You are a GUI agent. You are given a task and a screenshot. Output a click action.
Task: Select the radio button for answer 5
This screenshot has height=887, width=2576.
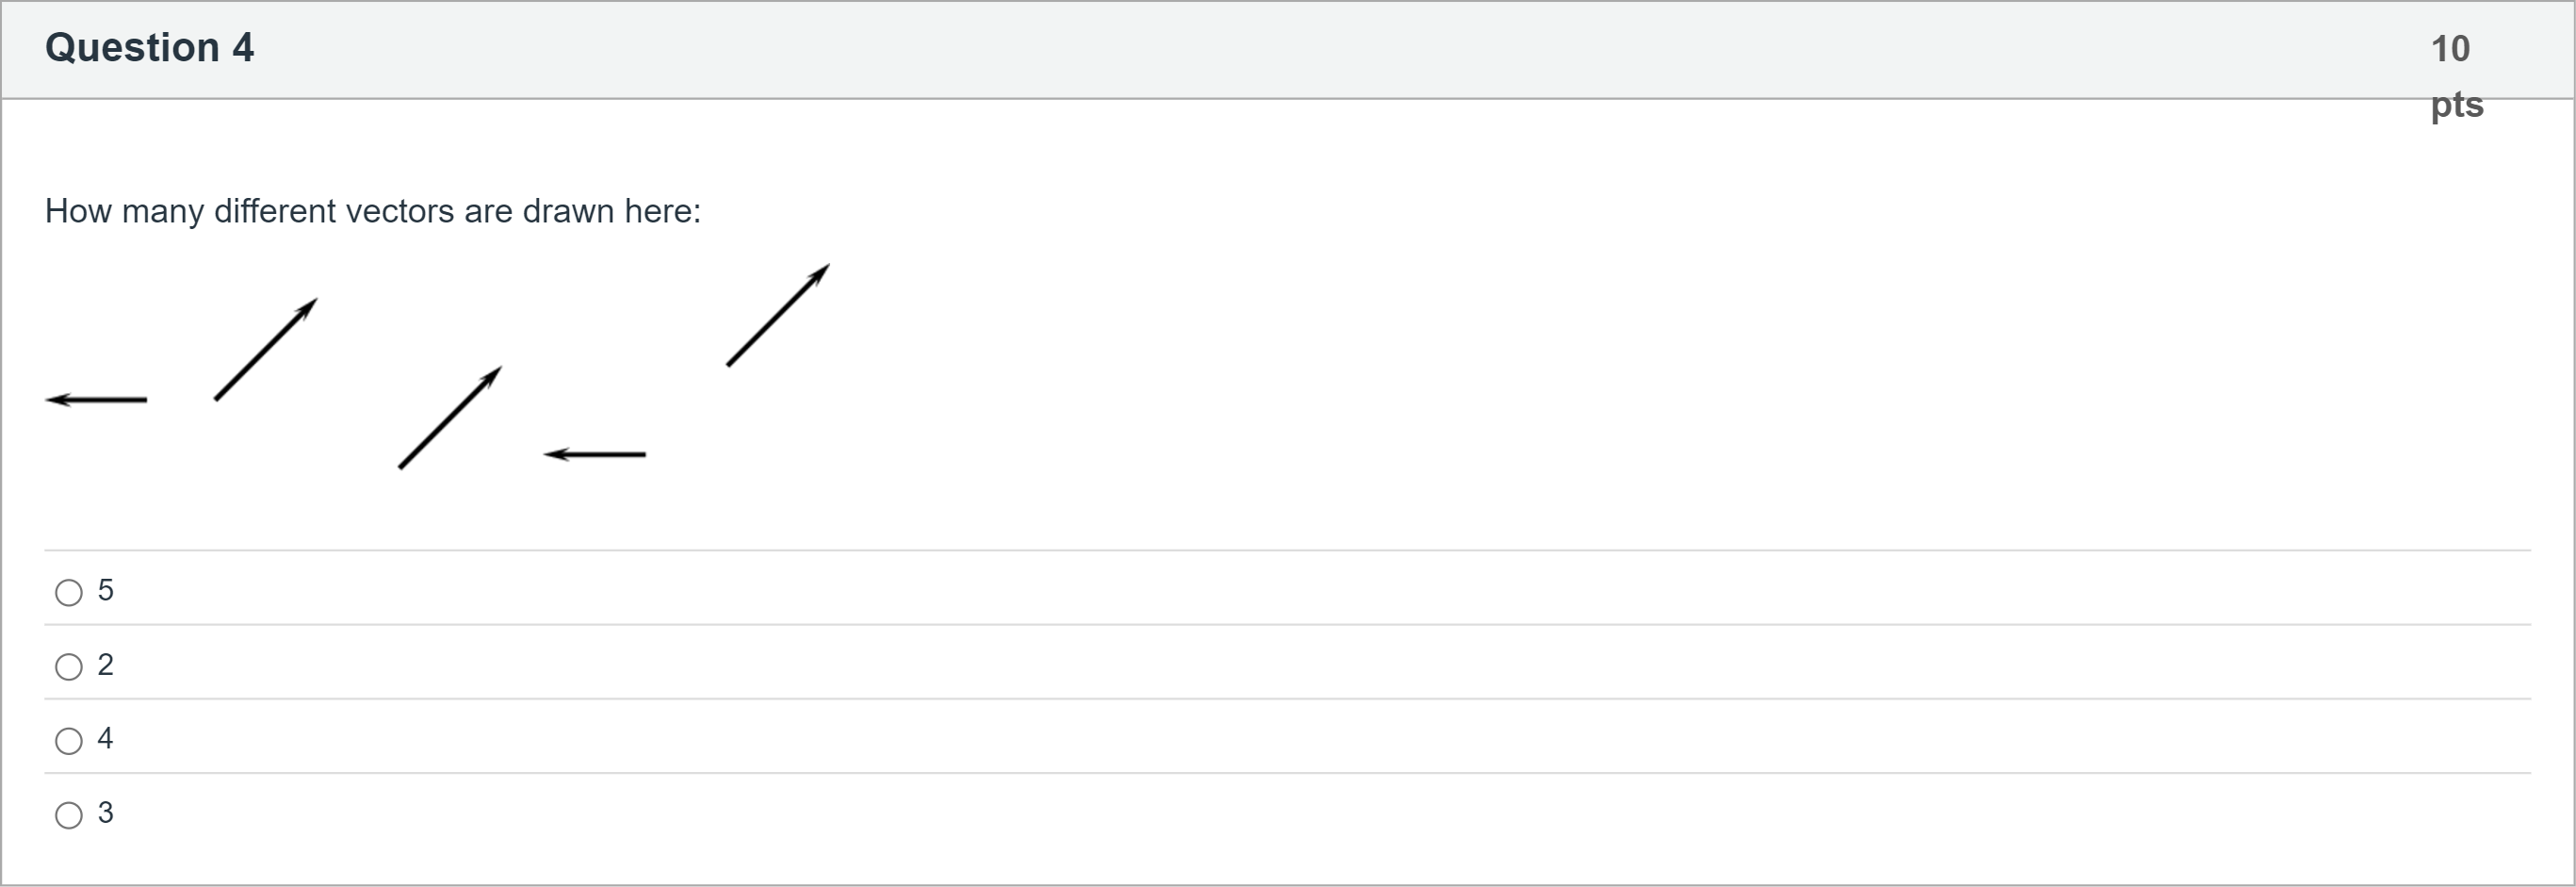tap(69, 593)
